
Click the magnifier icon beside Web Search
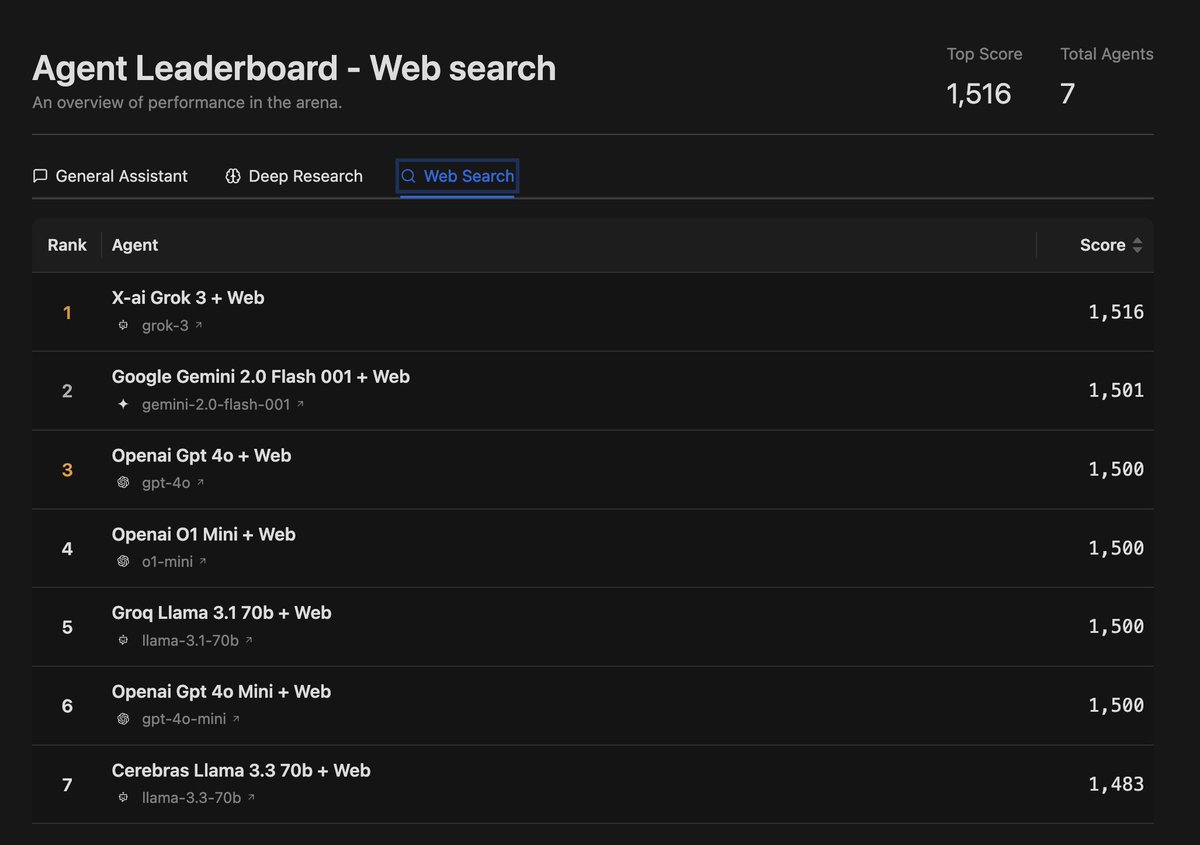point(408,176)
